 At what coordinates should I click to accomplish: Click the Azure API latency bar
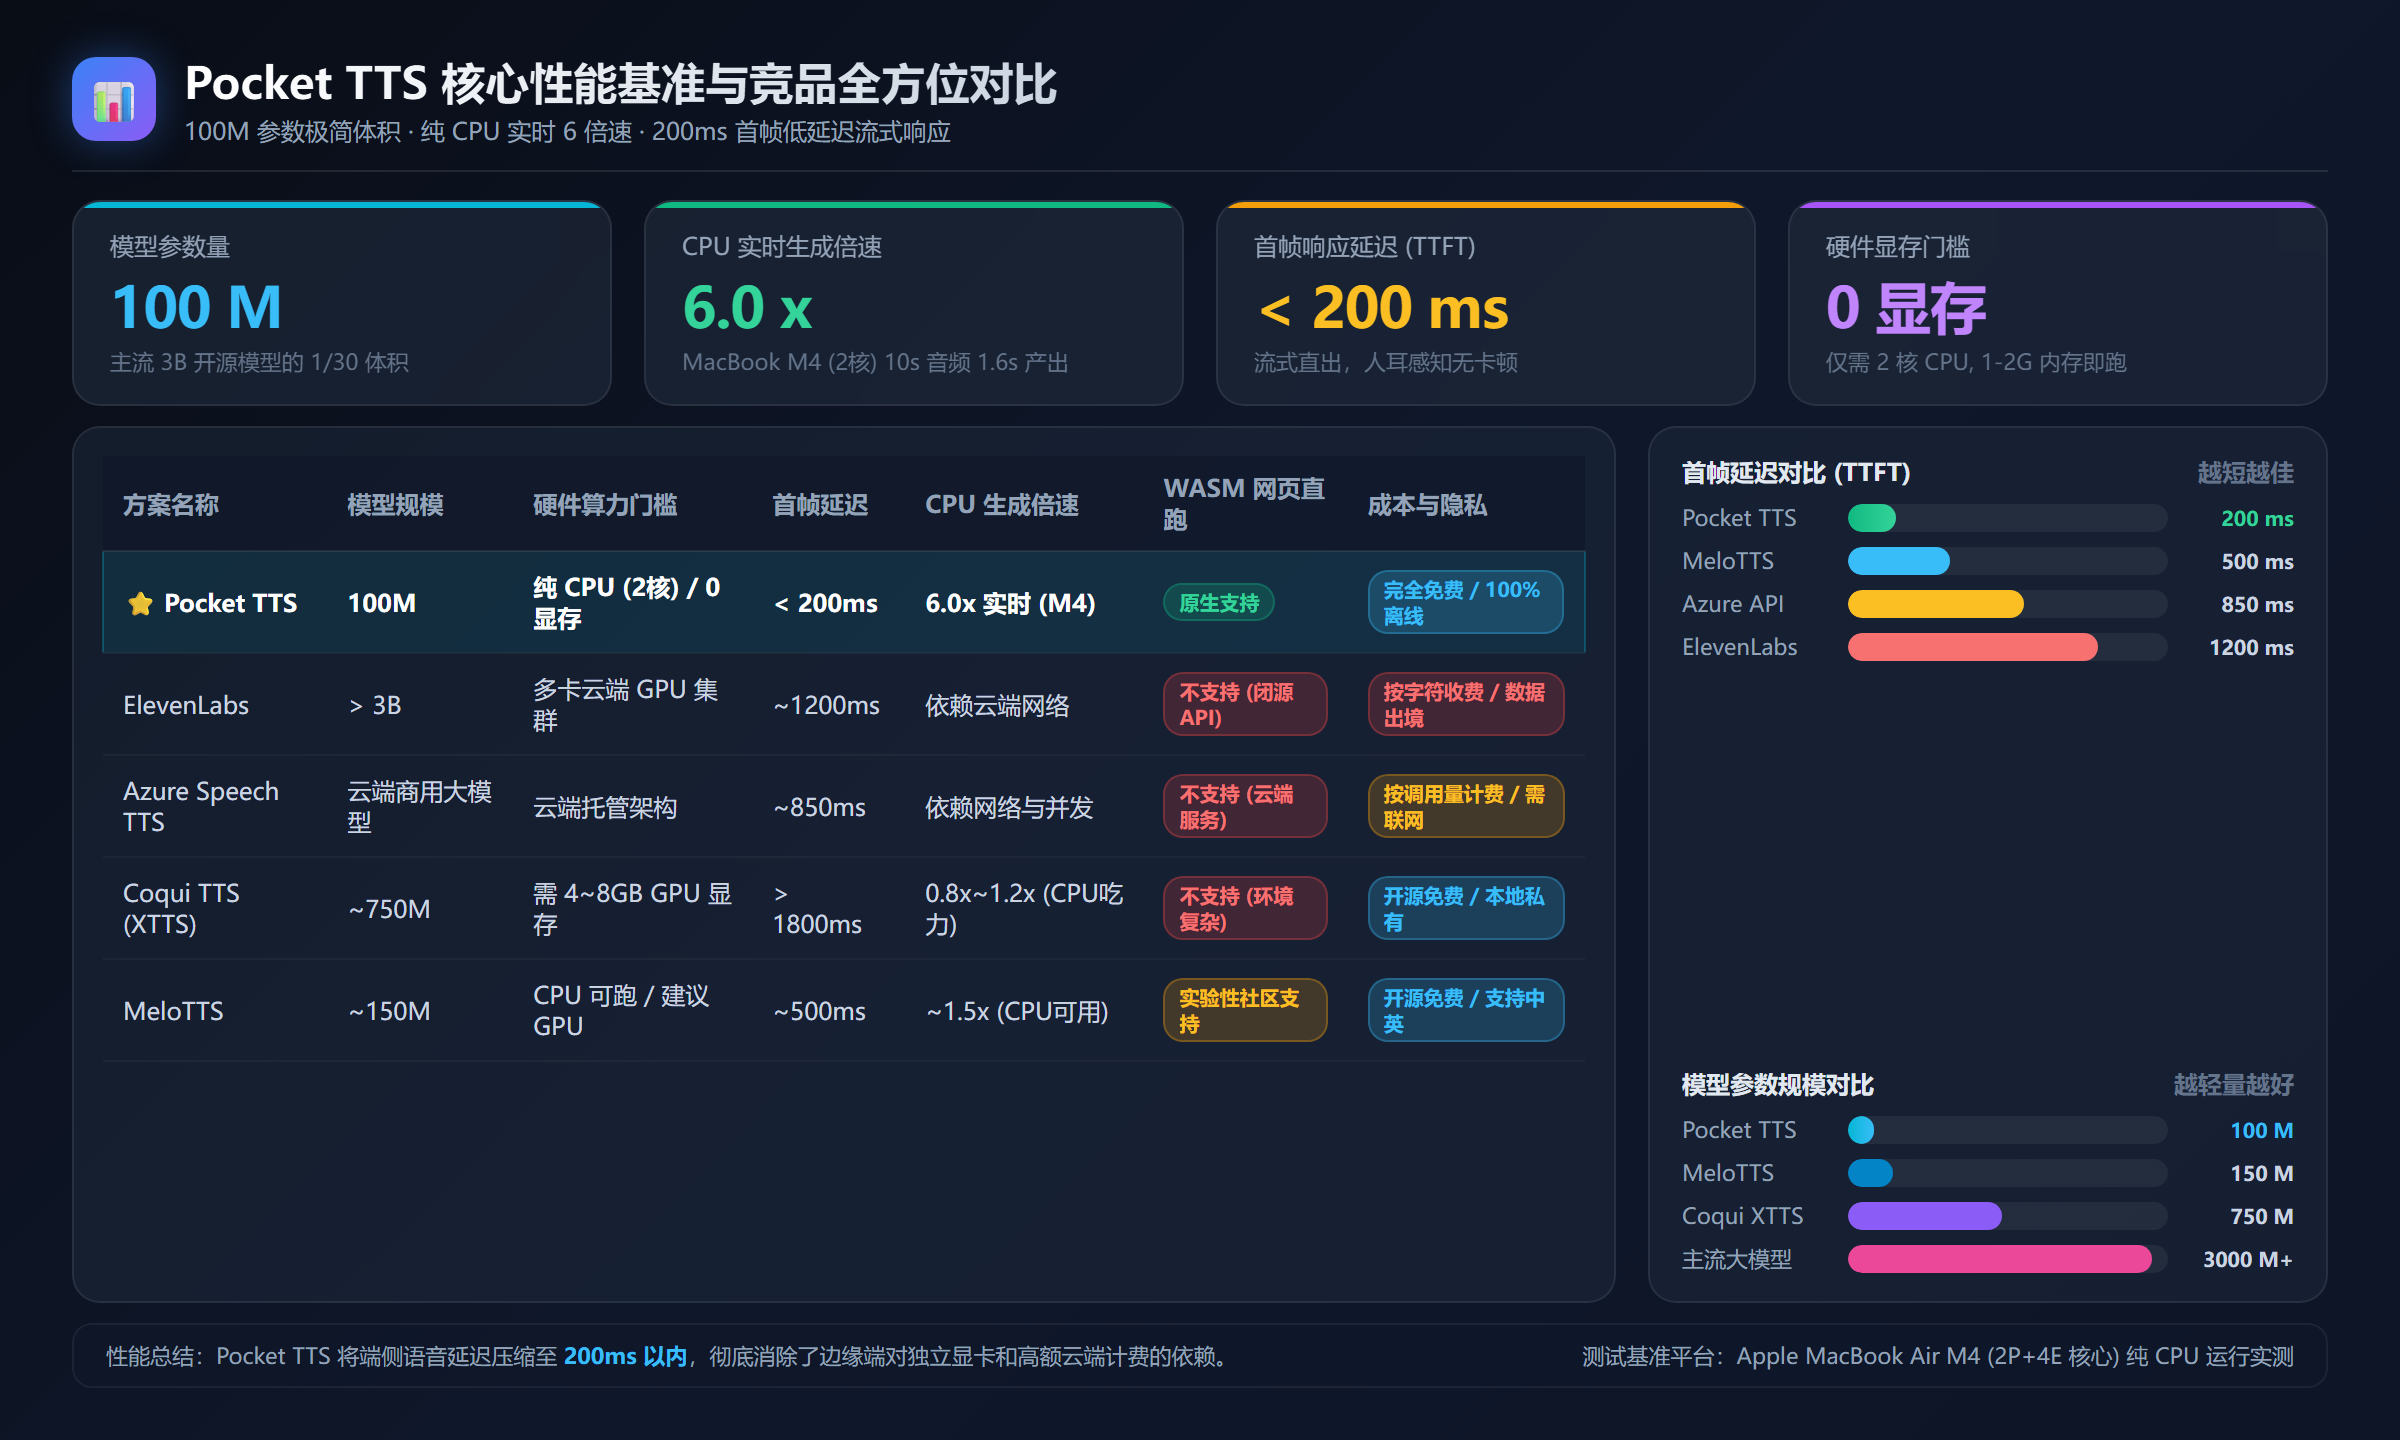pos(1935,604)
